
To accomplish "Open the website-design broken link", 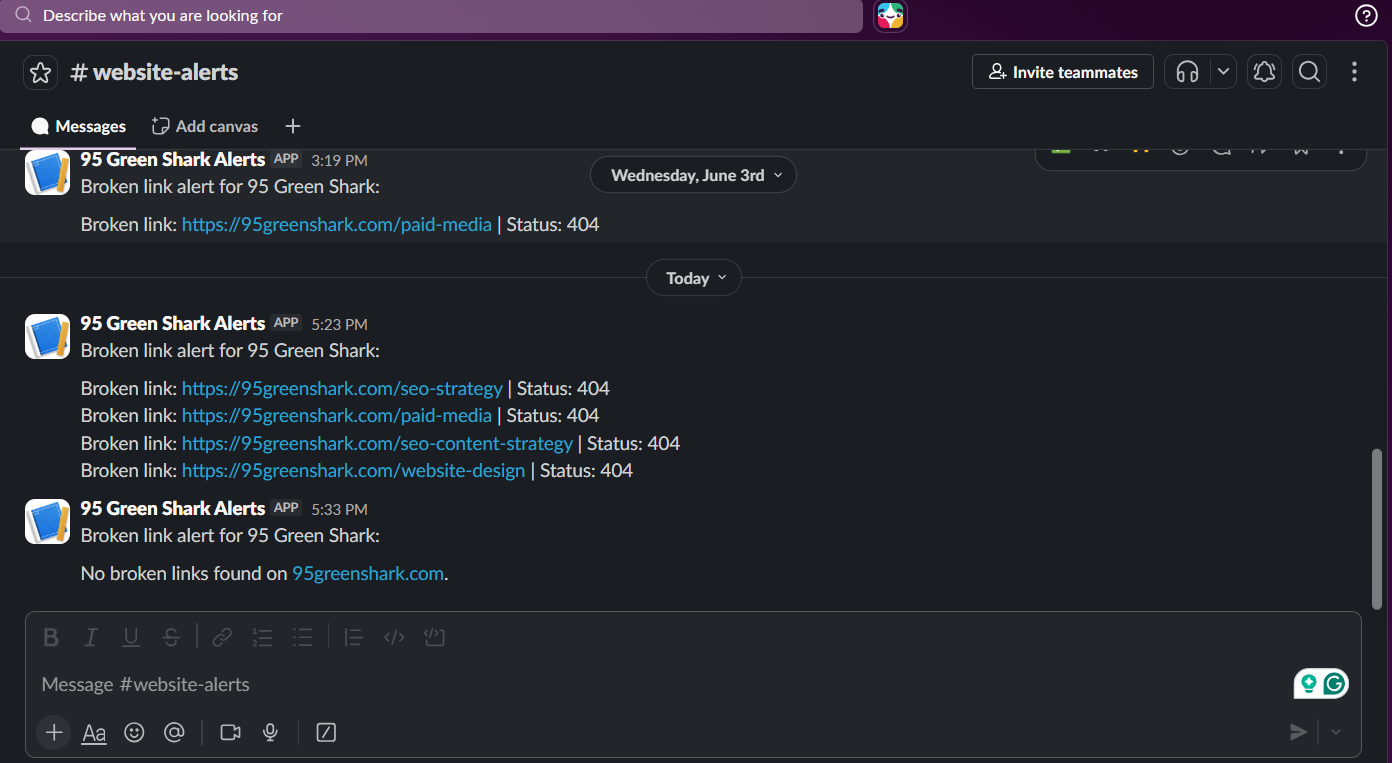I will [x=353, y=470].
